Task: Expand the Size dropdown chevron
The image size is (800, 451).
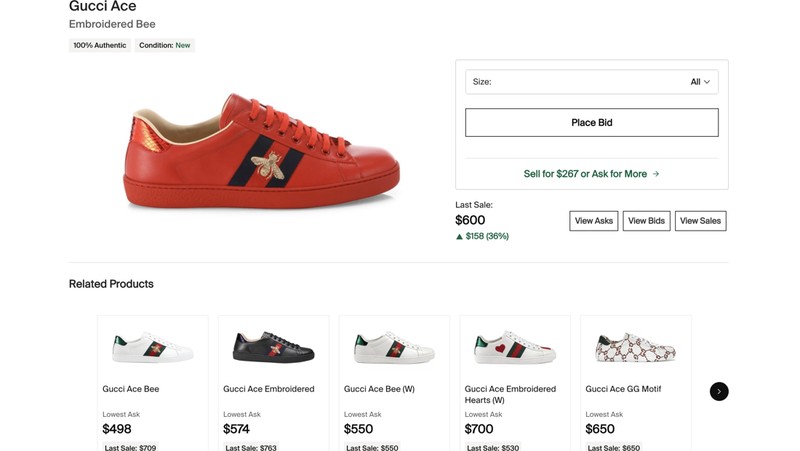Action: click(x=707, y=82)
